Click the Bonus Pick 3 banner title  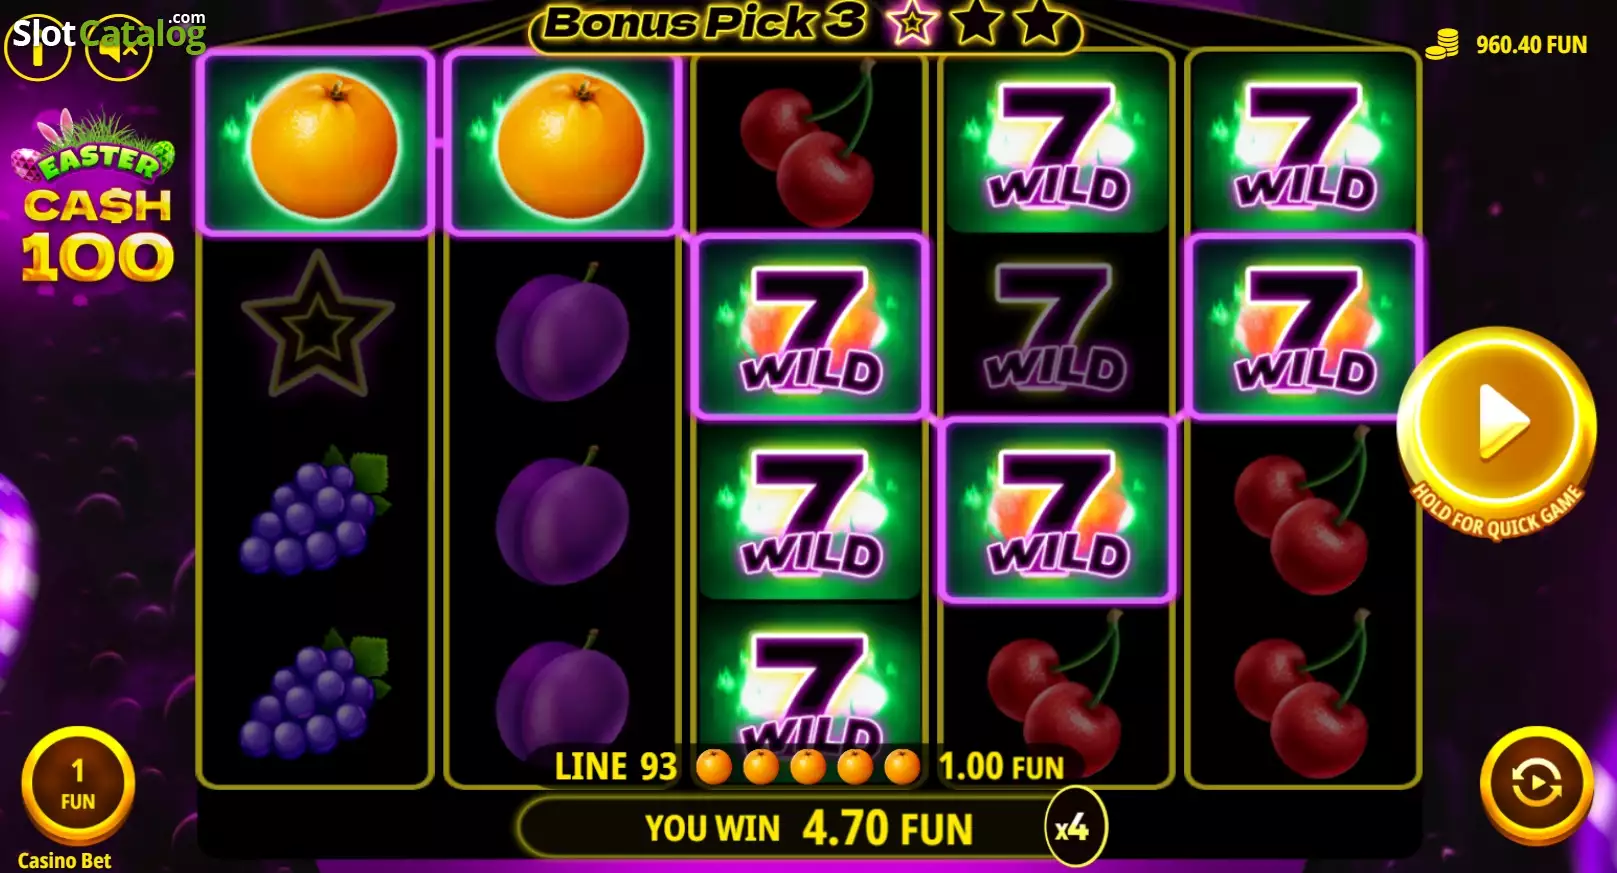coord(705,23)
